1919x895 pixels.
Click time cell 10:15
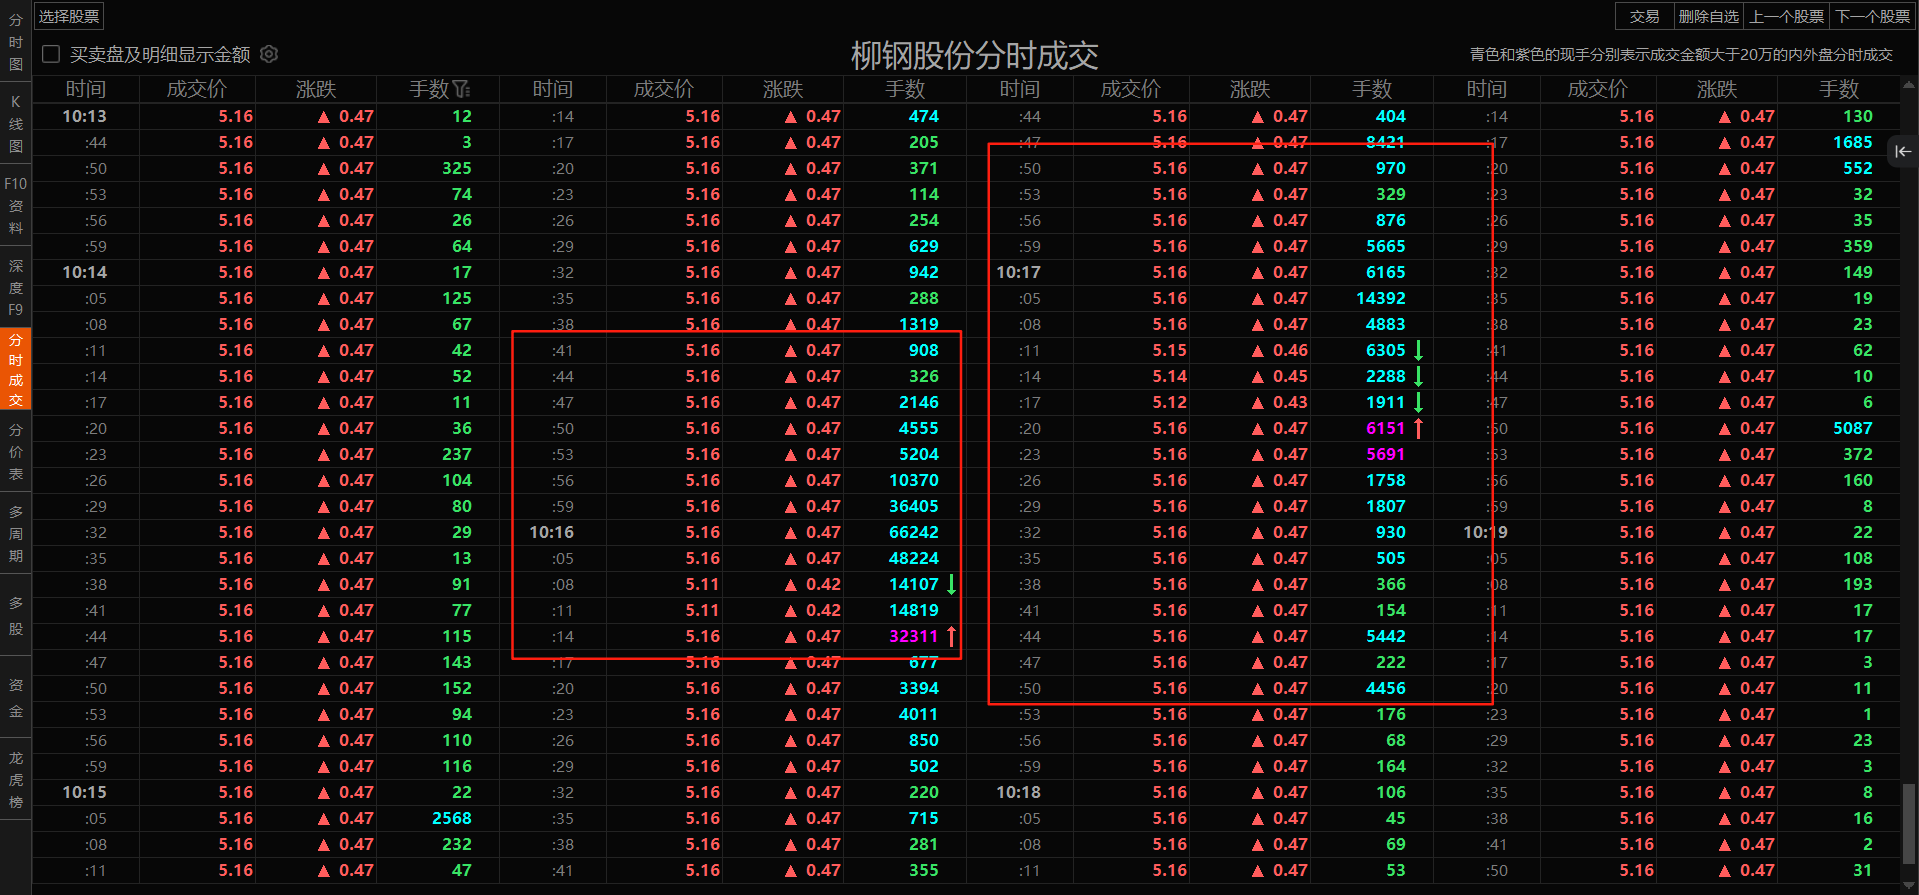point(84,792)
